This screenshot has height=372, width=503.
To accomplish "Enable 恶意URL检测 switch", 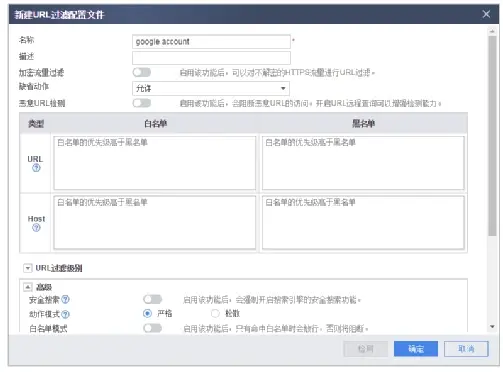I will (x=142, y=103).
